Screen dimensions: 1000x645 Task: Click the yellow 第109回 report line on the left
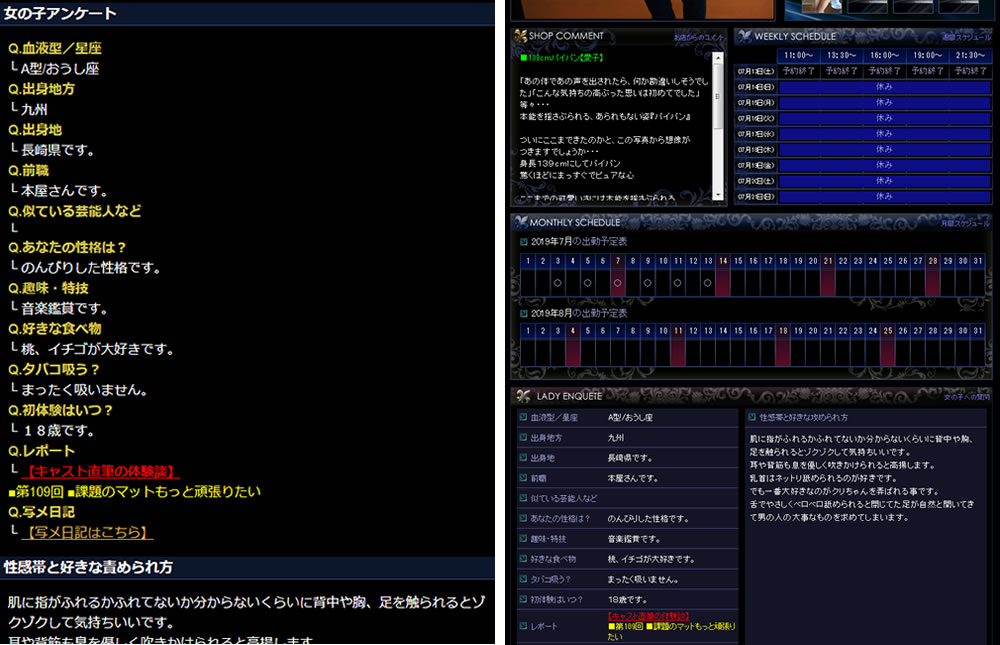coord(134,492)
